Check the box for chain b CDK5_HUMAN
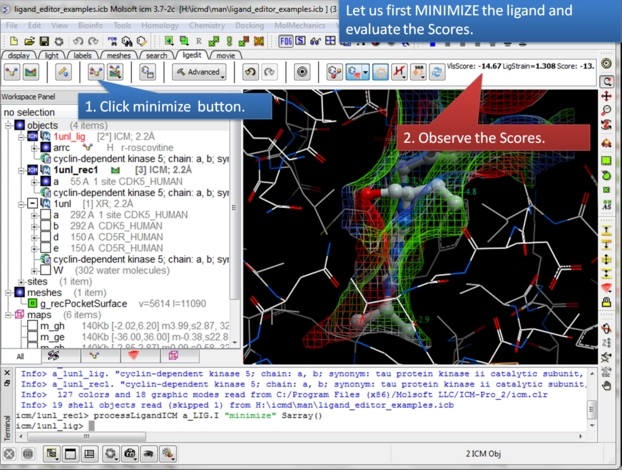622x472 pixels. (x=46, y=226)
